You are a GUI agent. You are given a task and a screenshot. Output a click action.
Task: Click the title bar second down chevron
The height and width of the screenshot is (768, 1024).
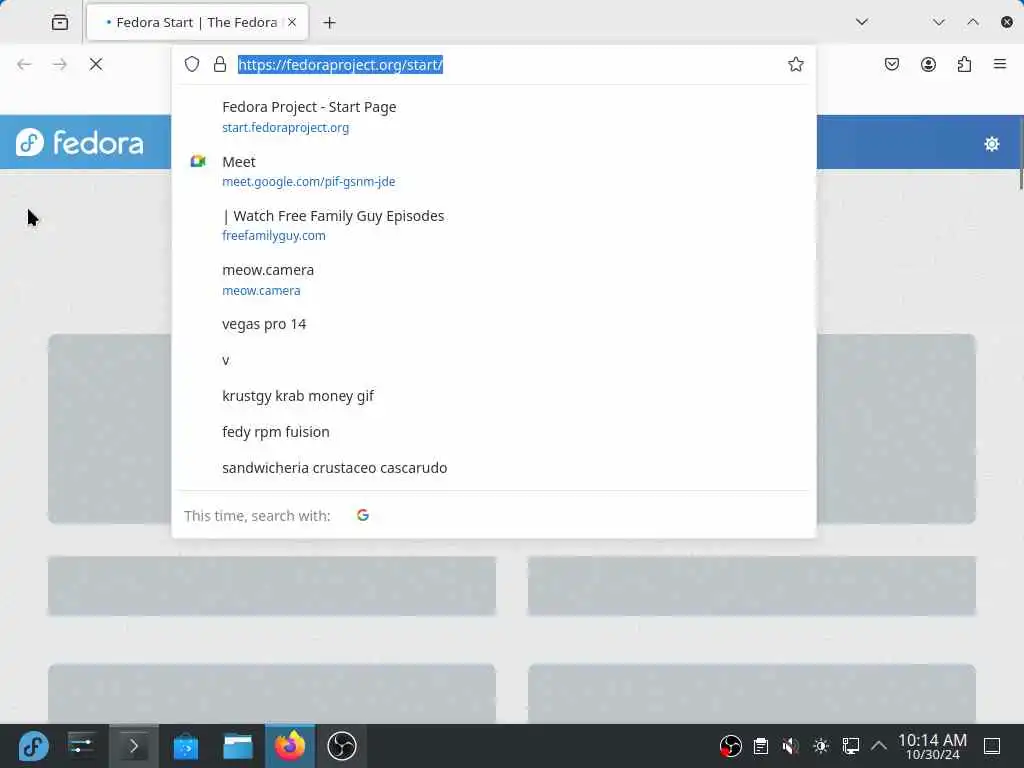click(939, 22)
